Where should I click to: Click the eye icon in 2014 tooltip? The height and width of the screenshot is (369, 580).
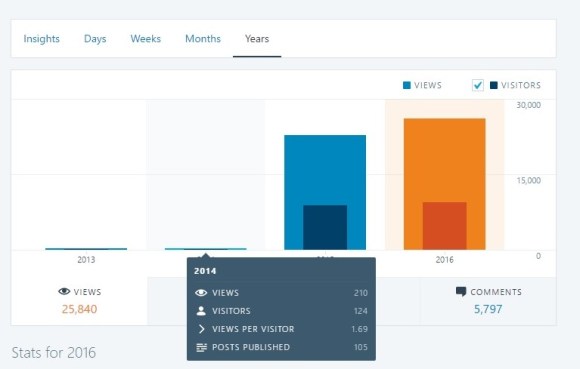(201, 293)
